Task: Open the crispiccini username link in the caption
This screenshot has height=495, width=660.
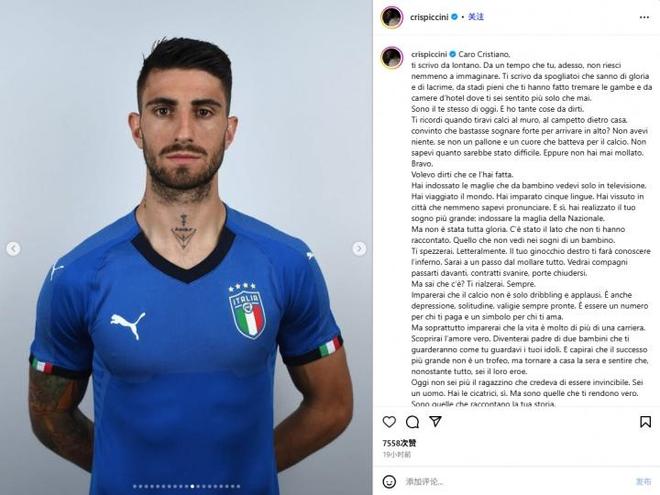Action: point(429,54)
